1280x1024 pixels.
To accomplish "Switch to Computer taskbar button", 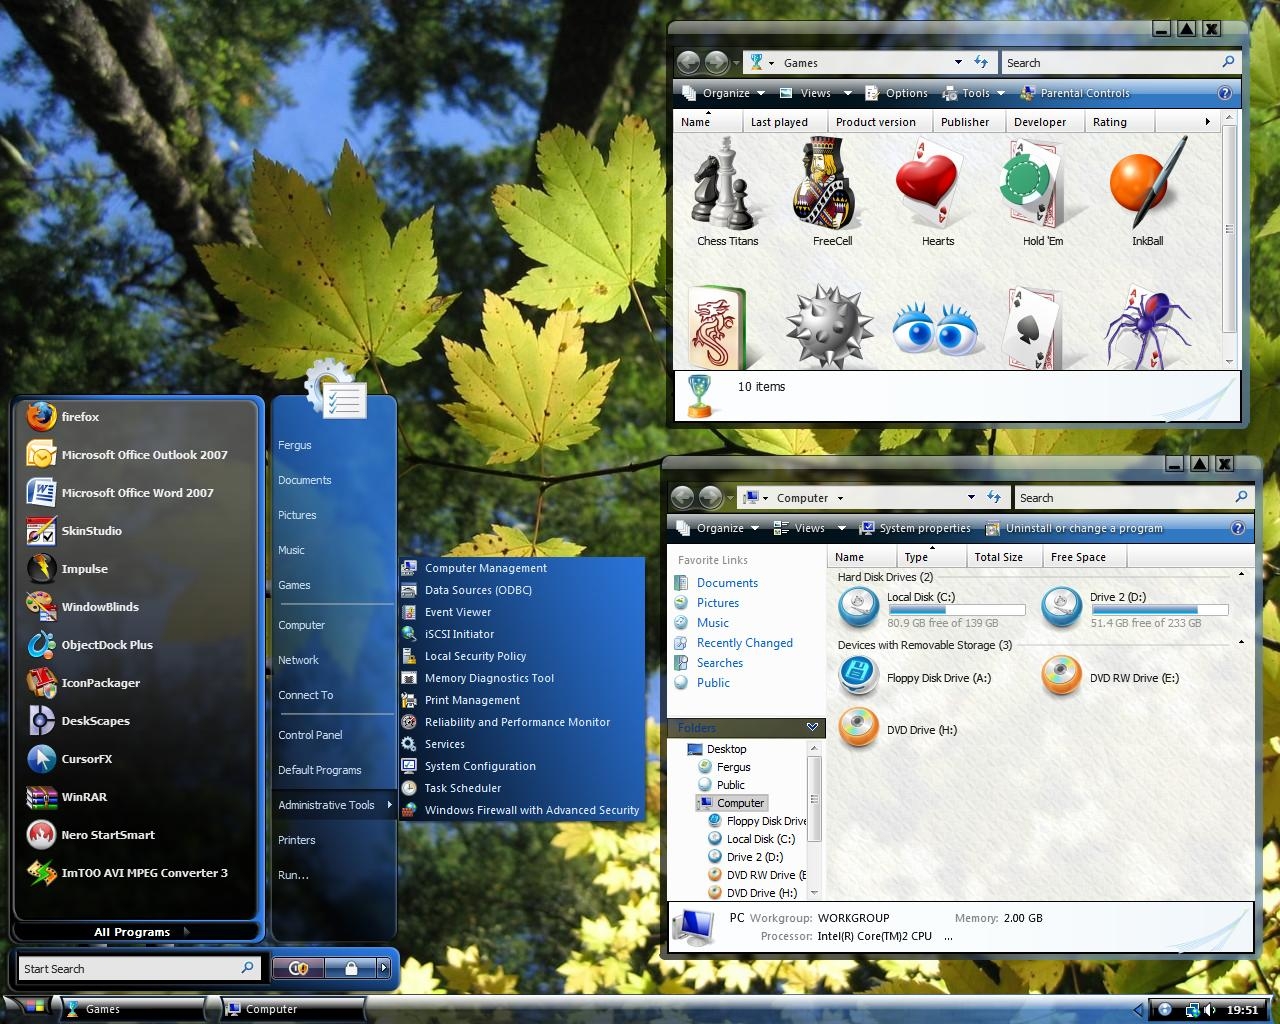I will (290, 1009).
